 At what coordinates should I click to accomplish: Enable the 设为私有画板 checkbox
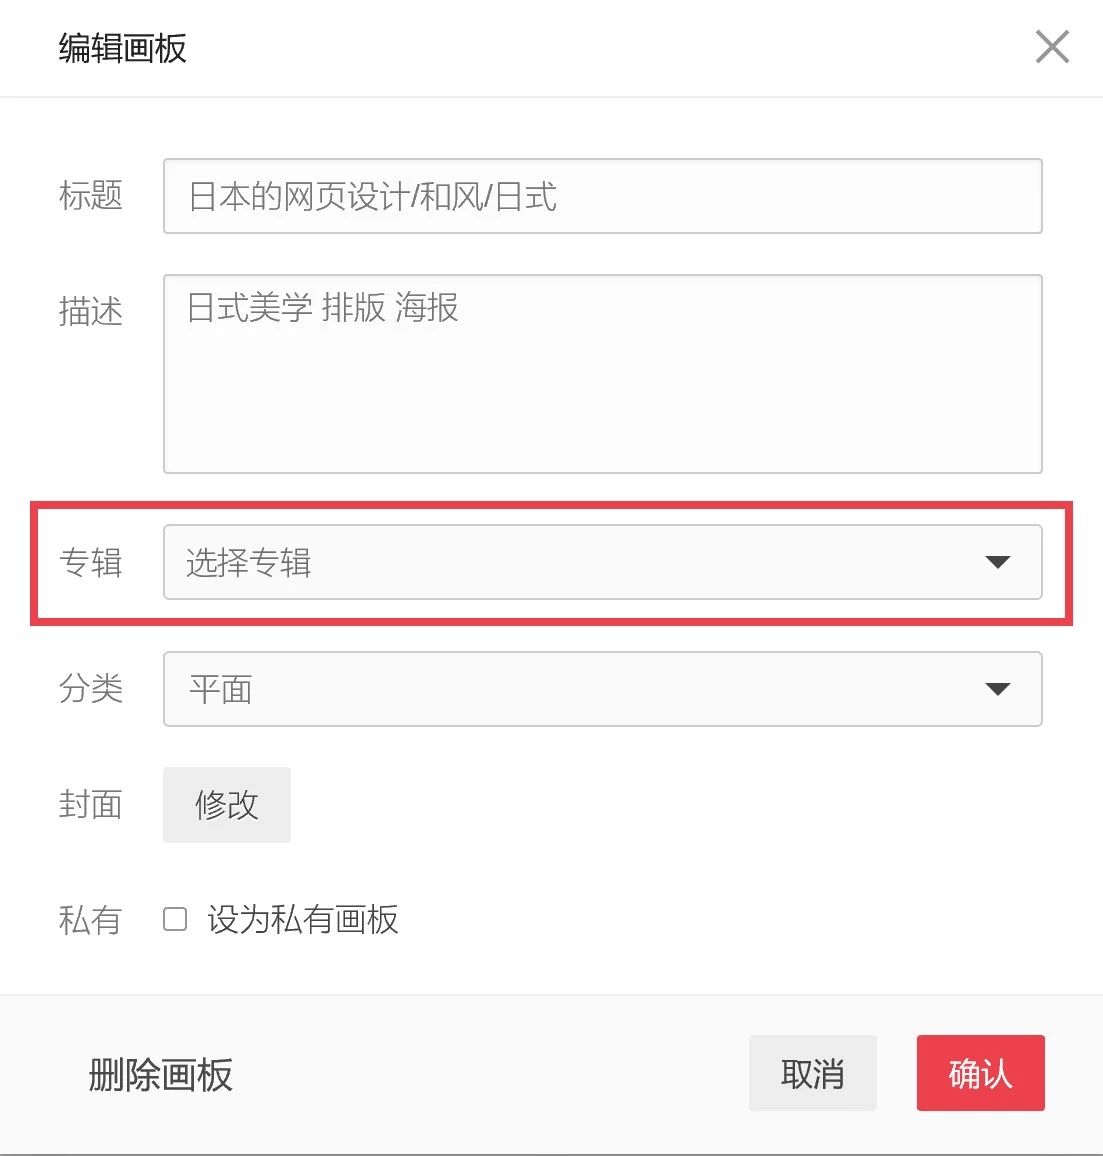[x=175, y=919]
